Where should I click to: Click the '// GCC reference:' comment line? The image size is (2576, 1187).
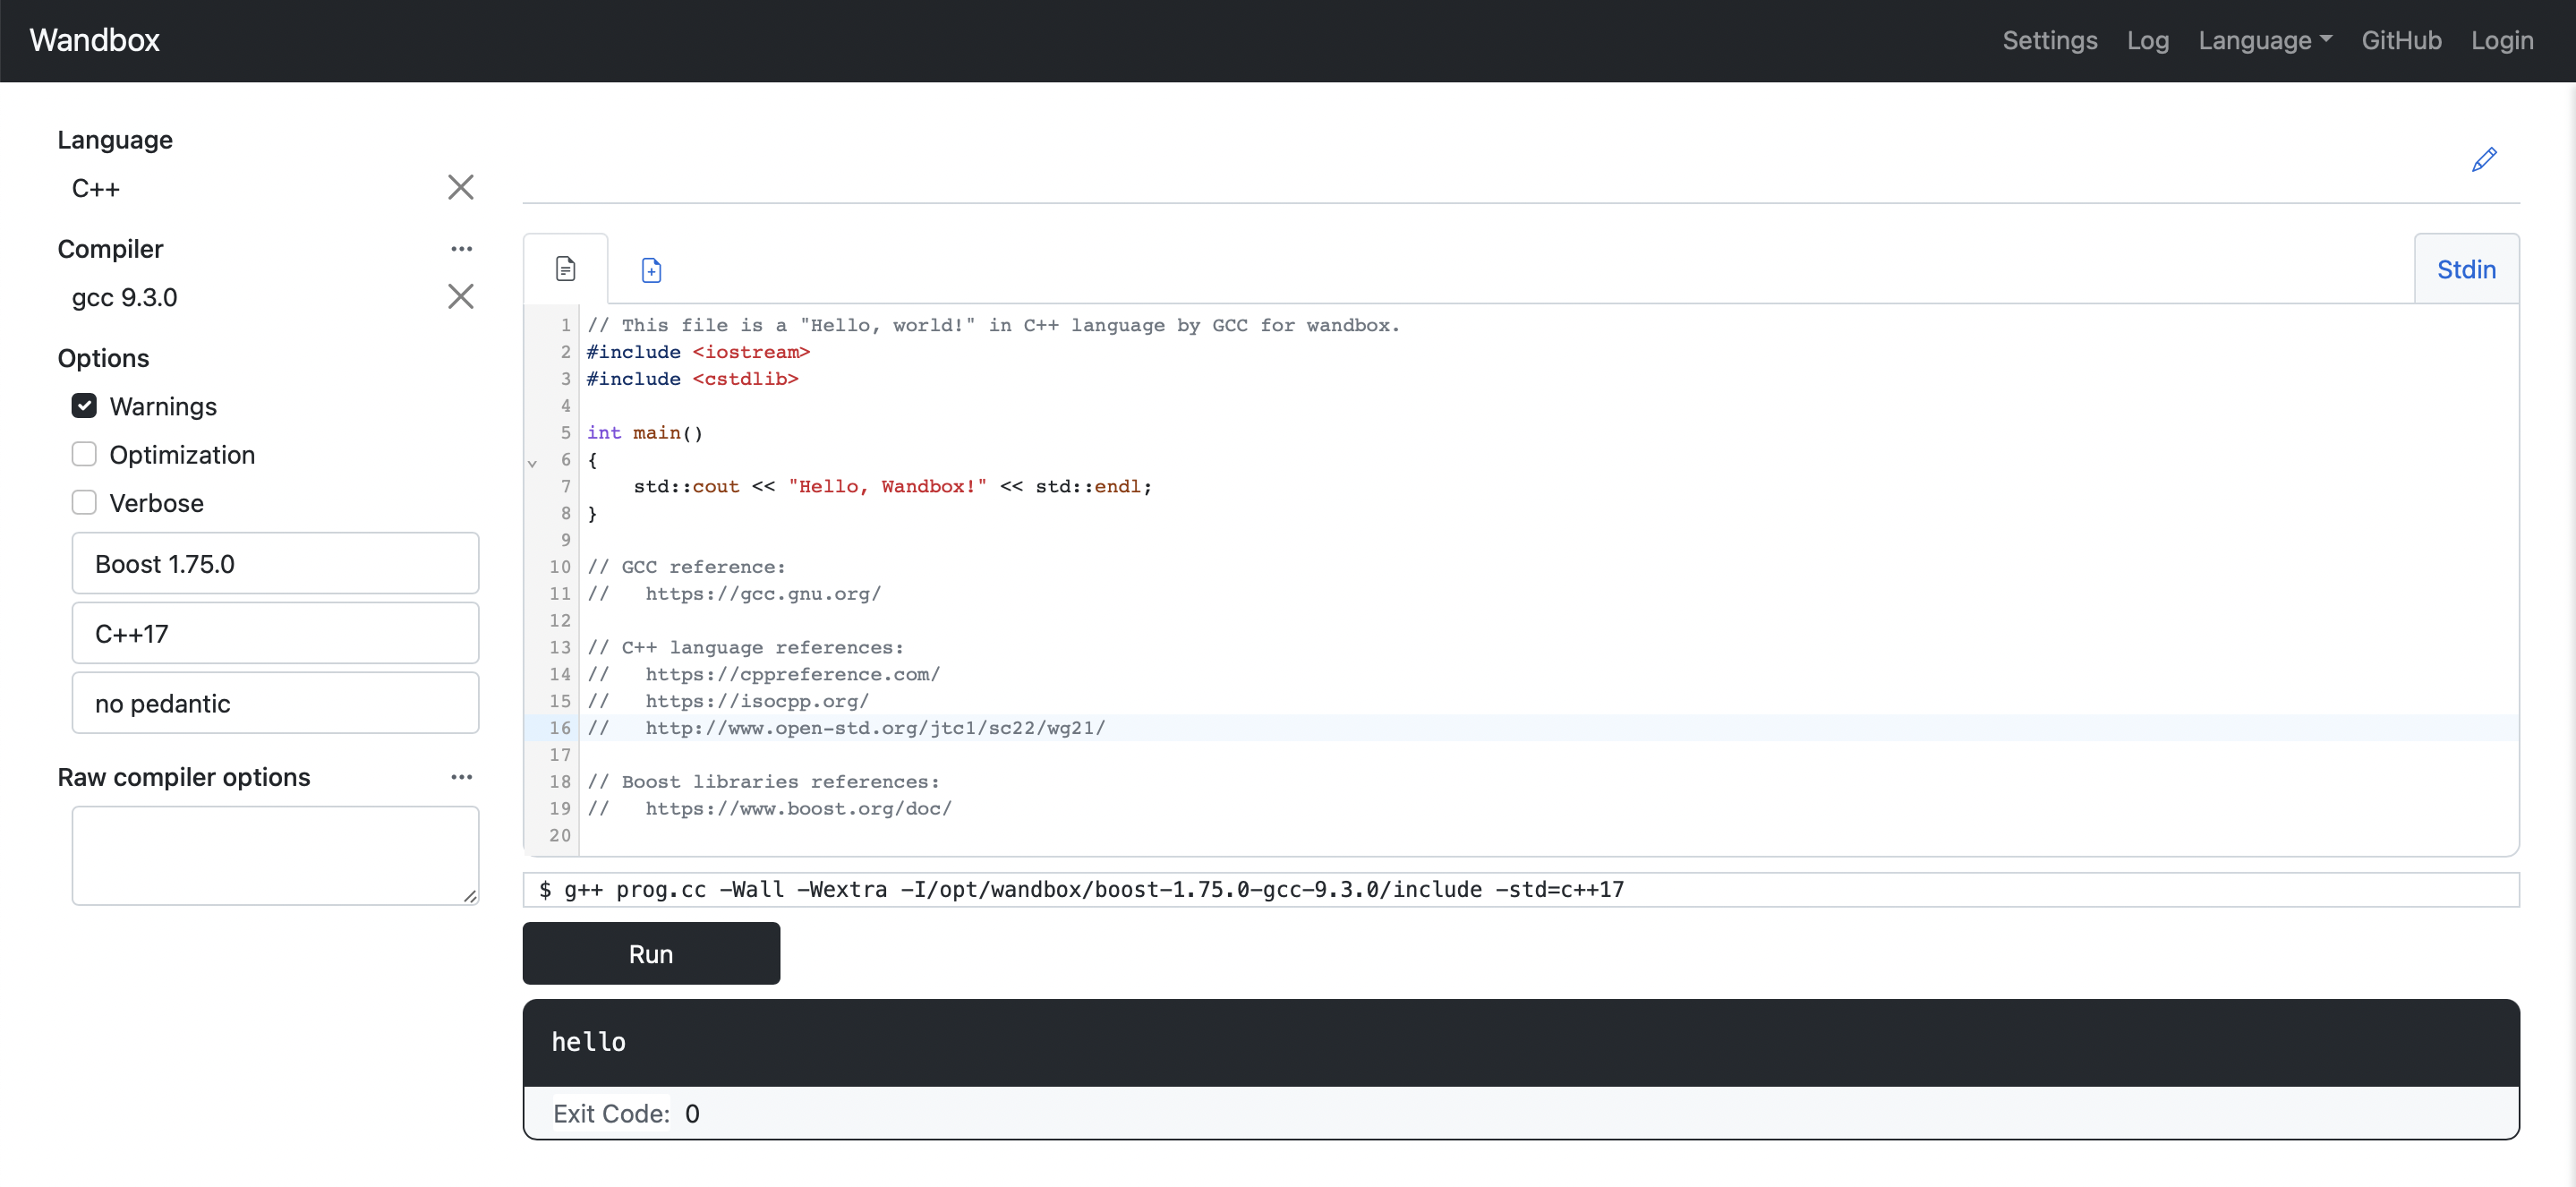pos(686,567)
